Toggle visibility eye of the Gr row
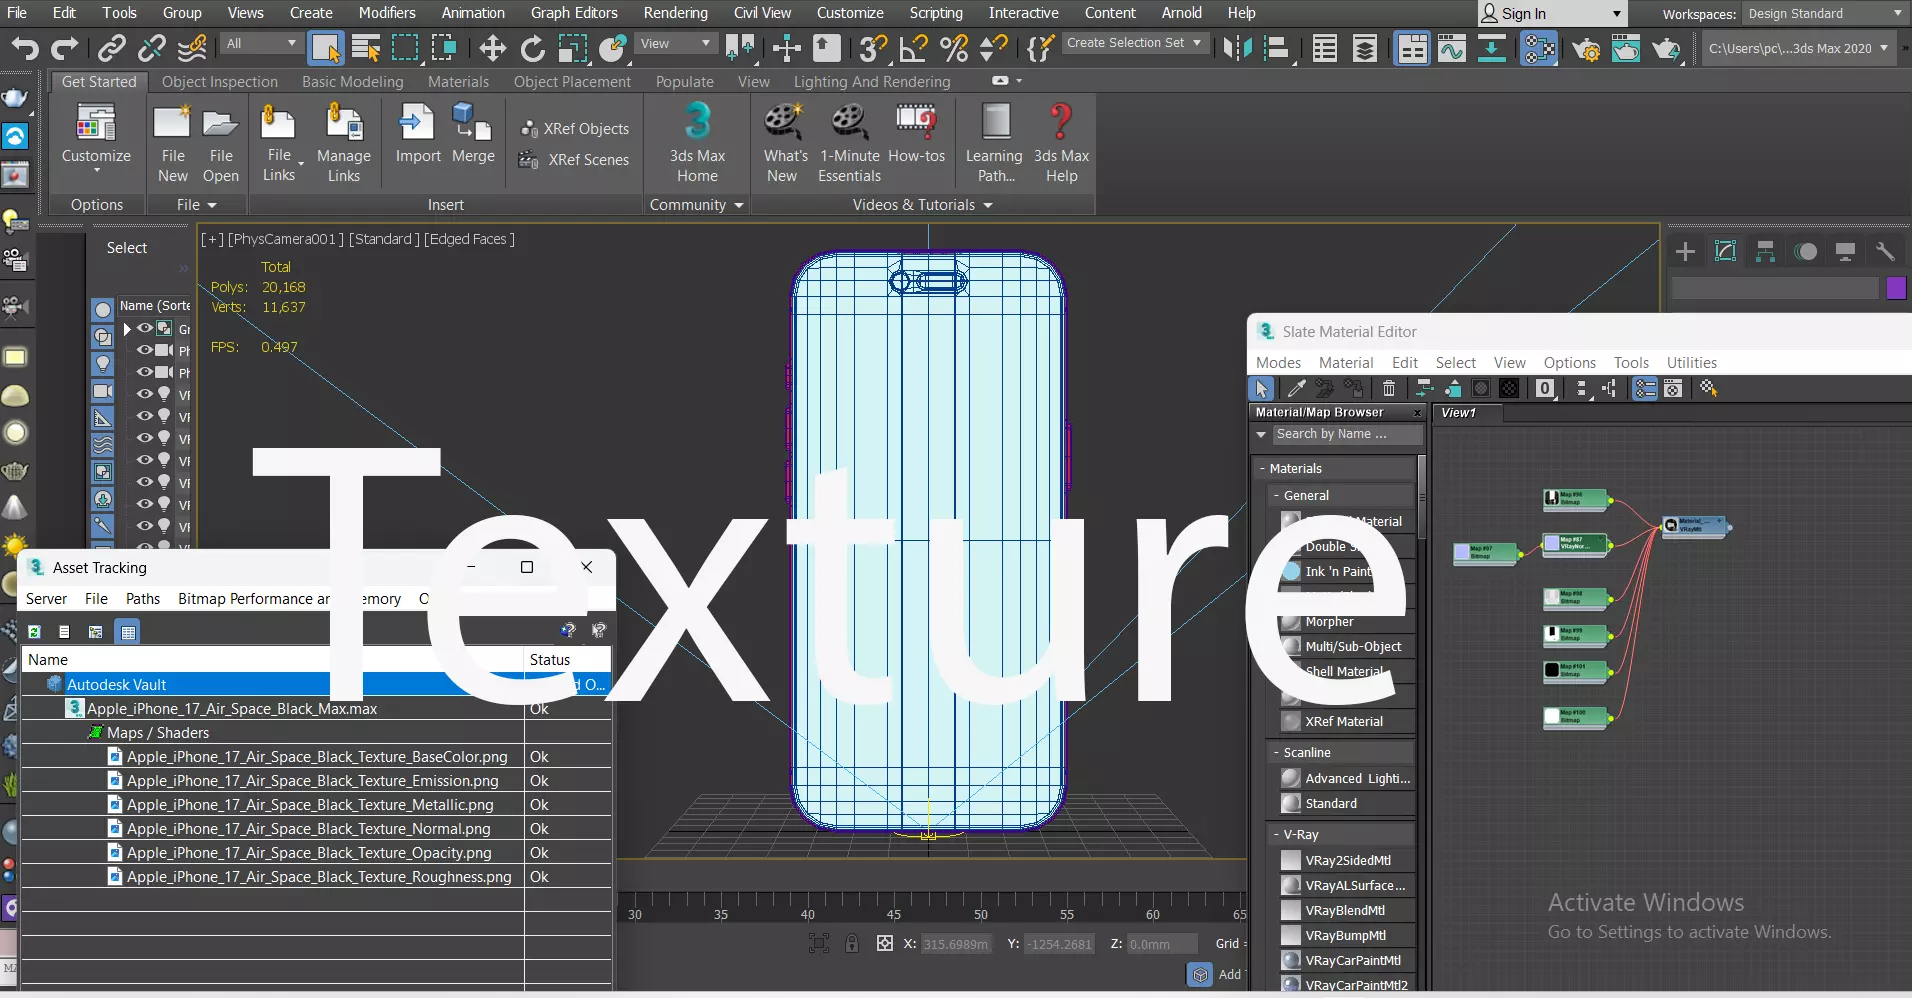Screen dimensions: 1912x998 click(144, 328)
